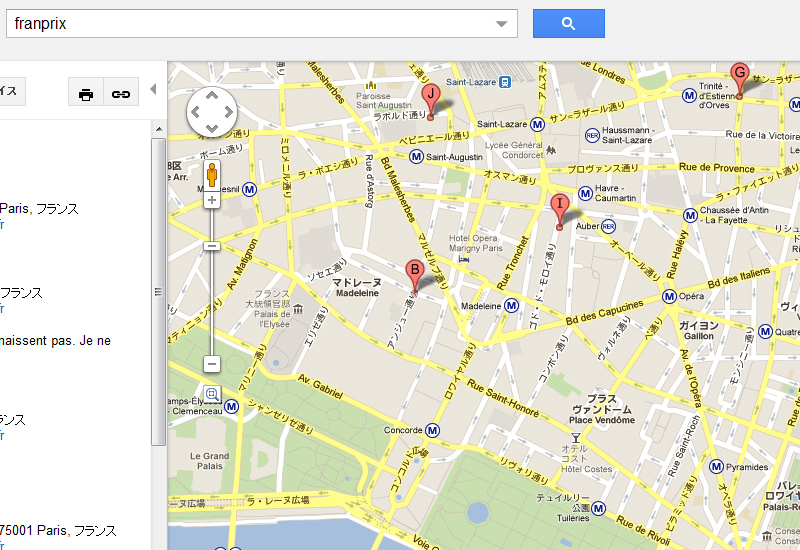
Task: Click Hôtel Costes cocktail icon
Action: point(576,438)
